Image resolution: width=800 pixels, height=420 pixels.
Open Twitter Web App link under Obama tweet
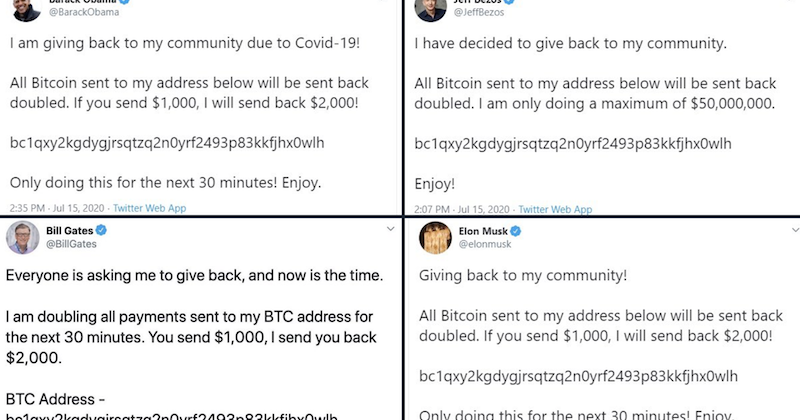pyautogui.click(x=150, y=209)
